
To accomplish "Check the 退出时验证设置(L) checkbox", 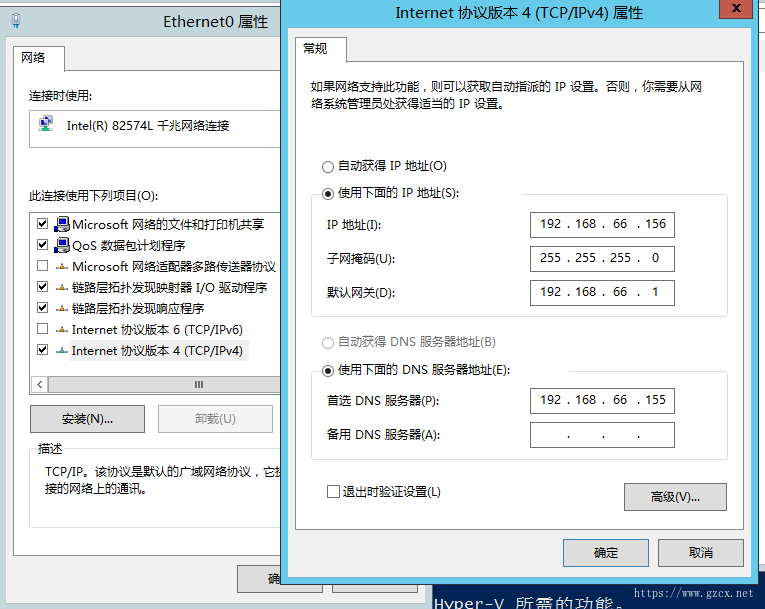I will click(x=333, y=491).
